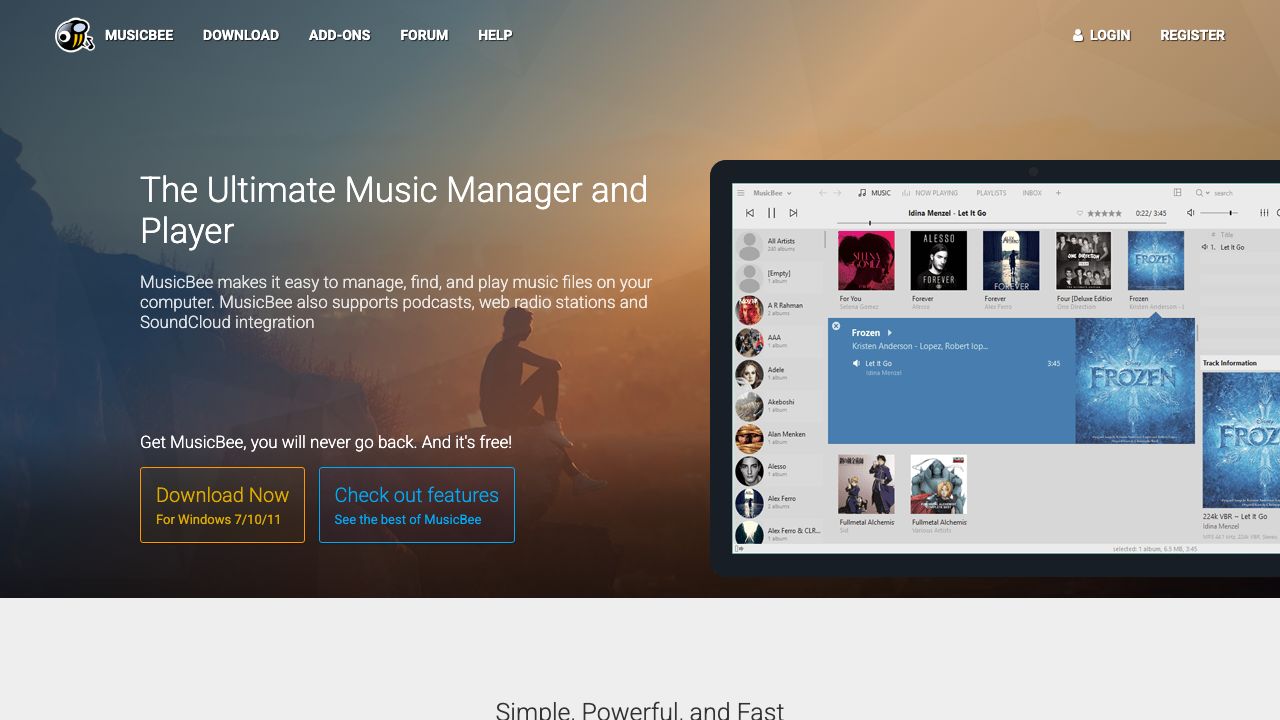
Task: Select the small Frozen album cover in the grid
Action: 1156,261
